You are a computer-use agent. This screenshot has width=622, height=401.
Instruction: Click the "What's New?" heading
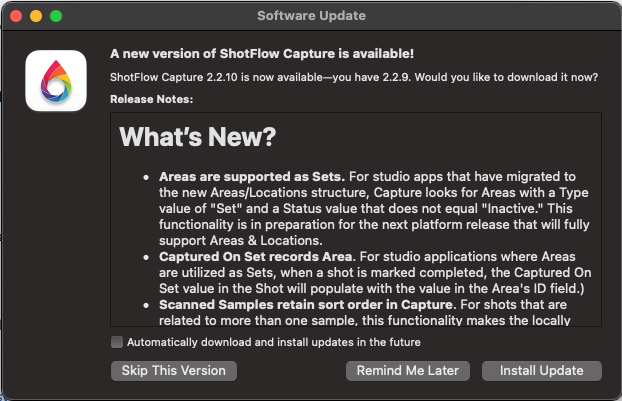point(198,137)
